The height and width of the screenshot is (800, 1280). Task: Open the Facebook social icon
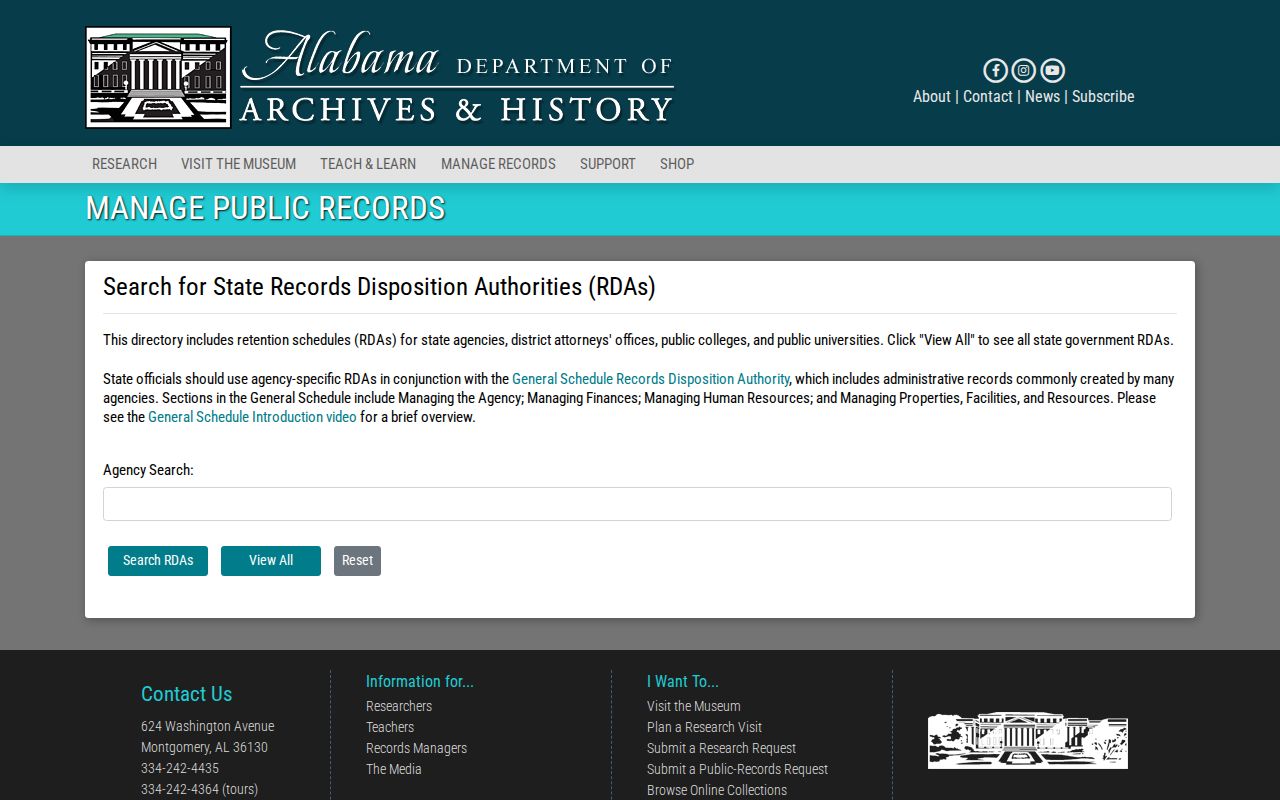click(995, 70)
